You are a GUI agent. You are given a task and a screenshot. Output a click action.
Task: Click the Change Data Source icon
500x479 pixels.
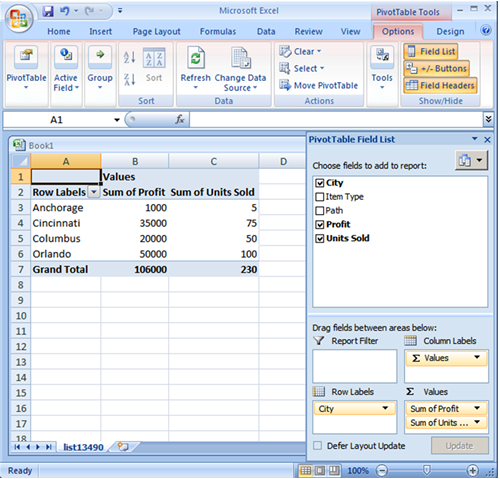click(241, 58)
